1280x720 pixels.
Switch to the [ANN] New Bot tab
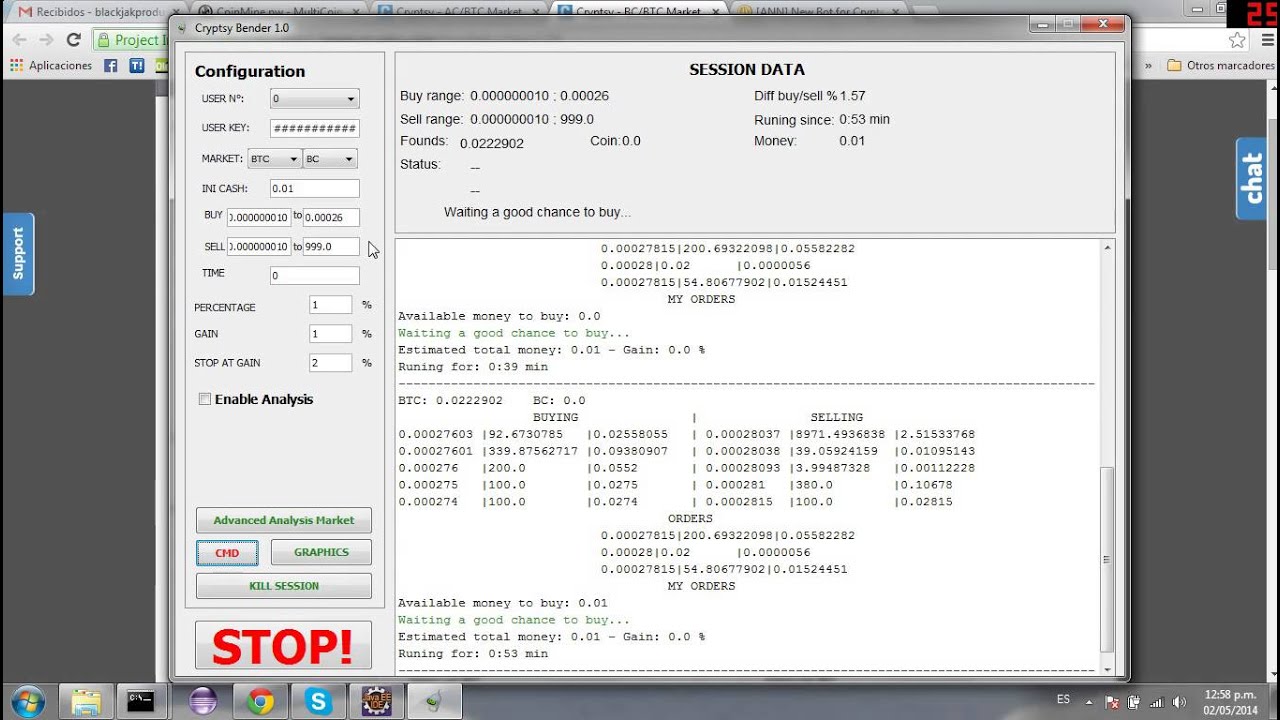[818, 12]
